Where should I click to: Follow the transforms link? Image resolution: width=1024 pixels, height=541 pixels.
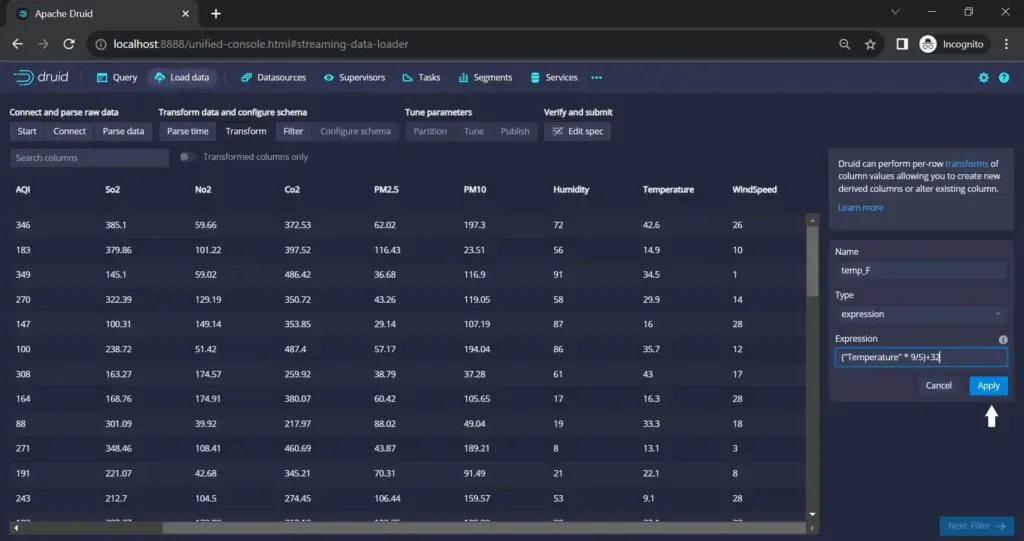click(x=967, y=164)
